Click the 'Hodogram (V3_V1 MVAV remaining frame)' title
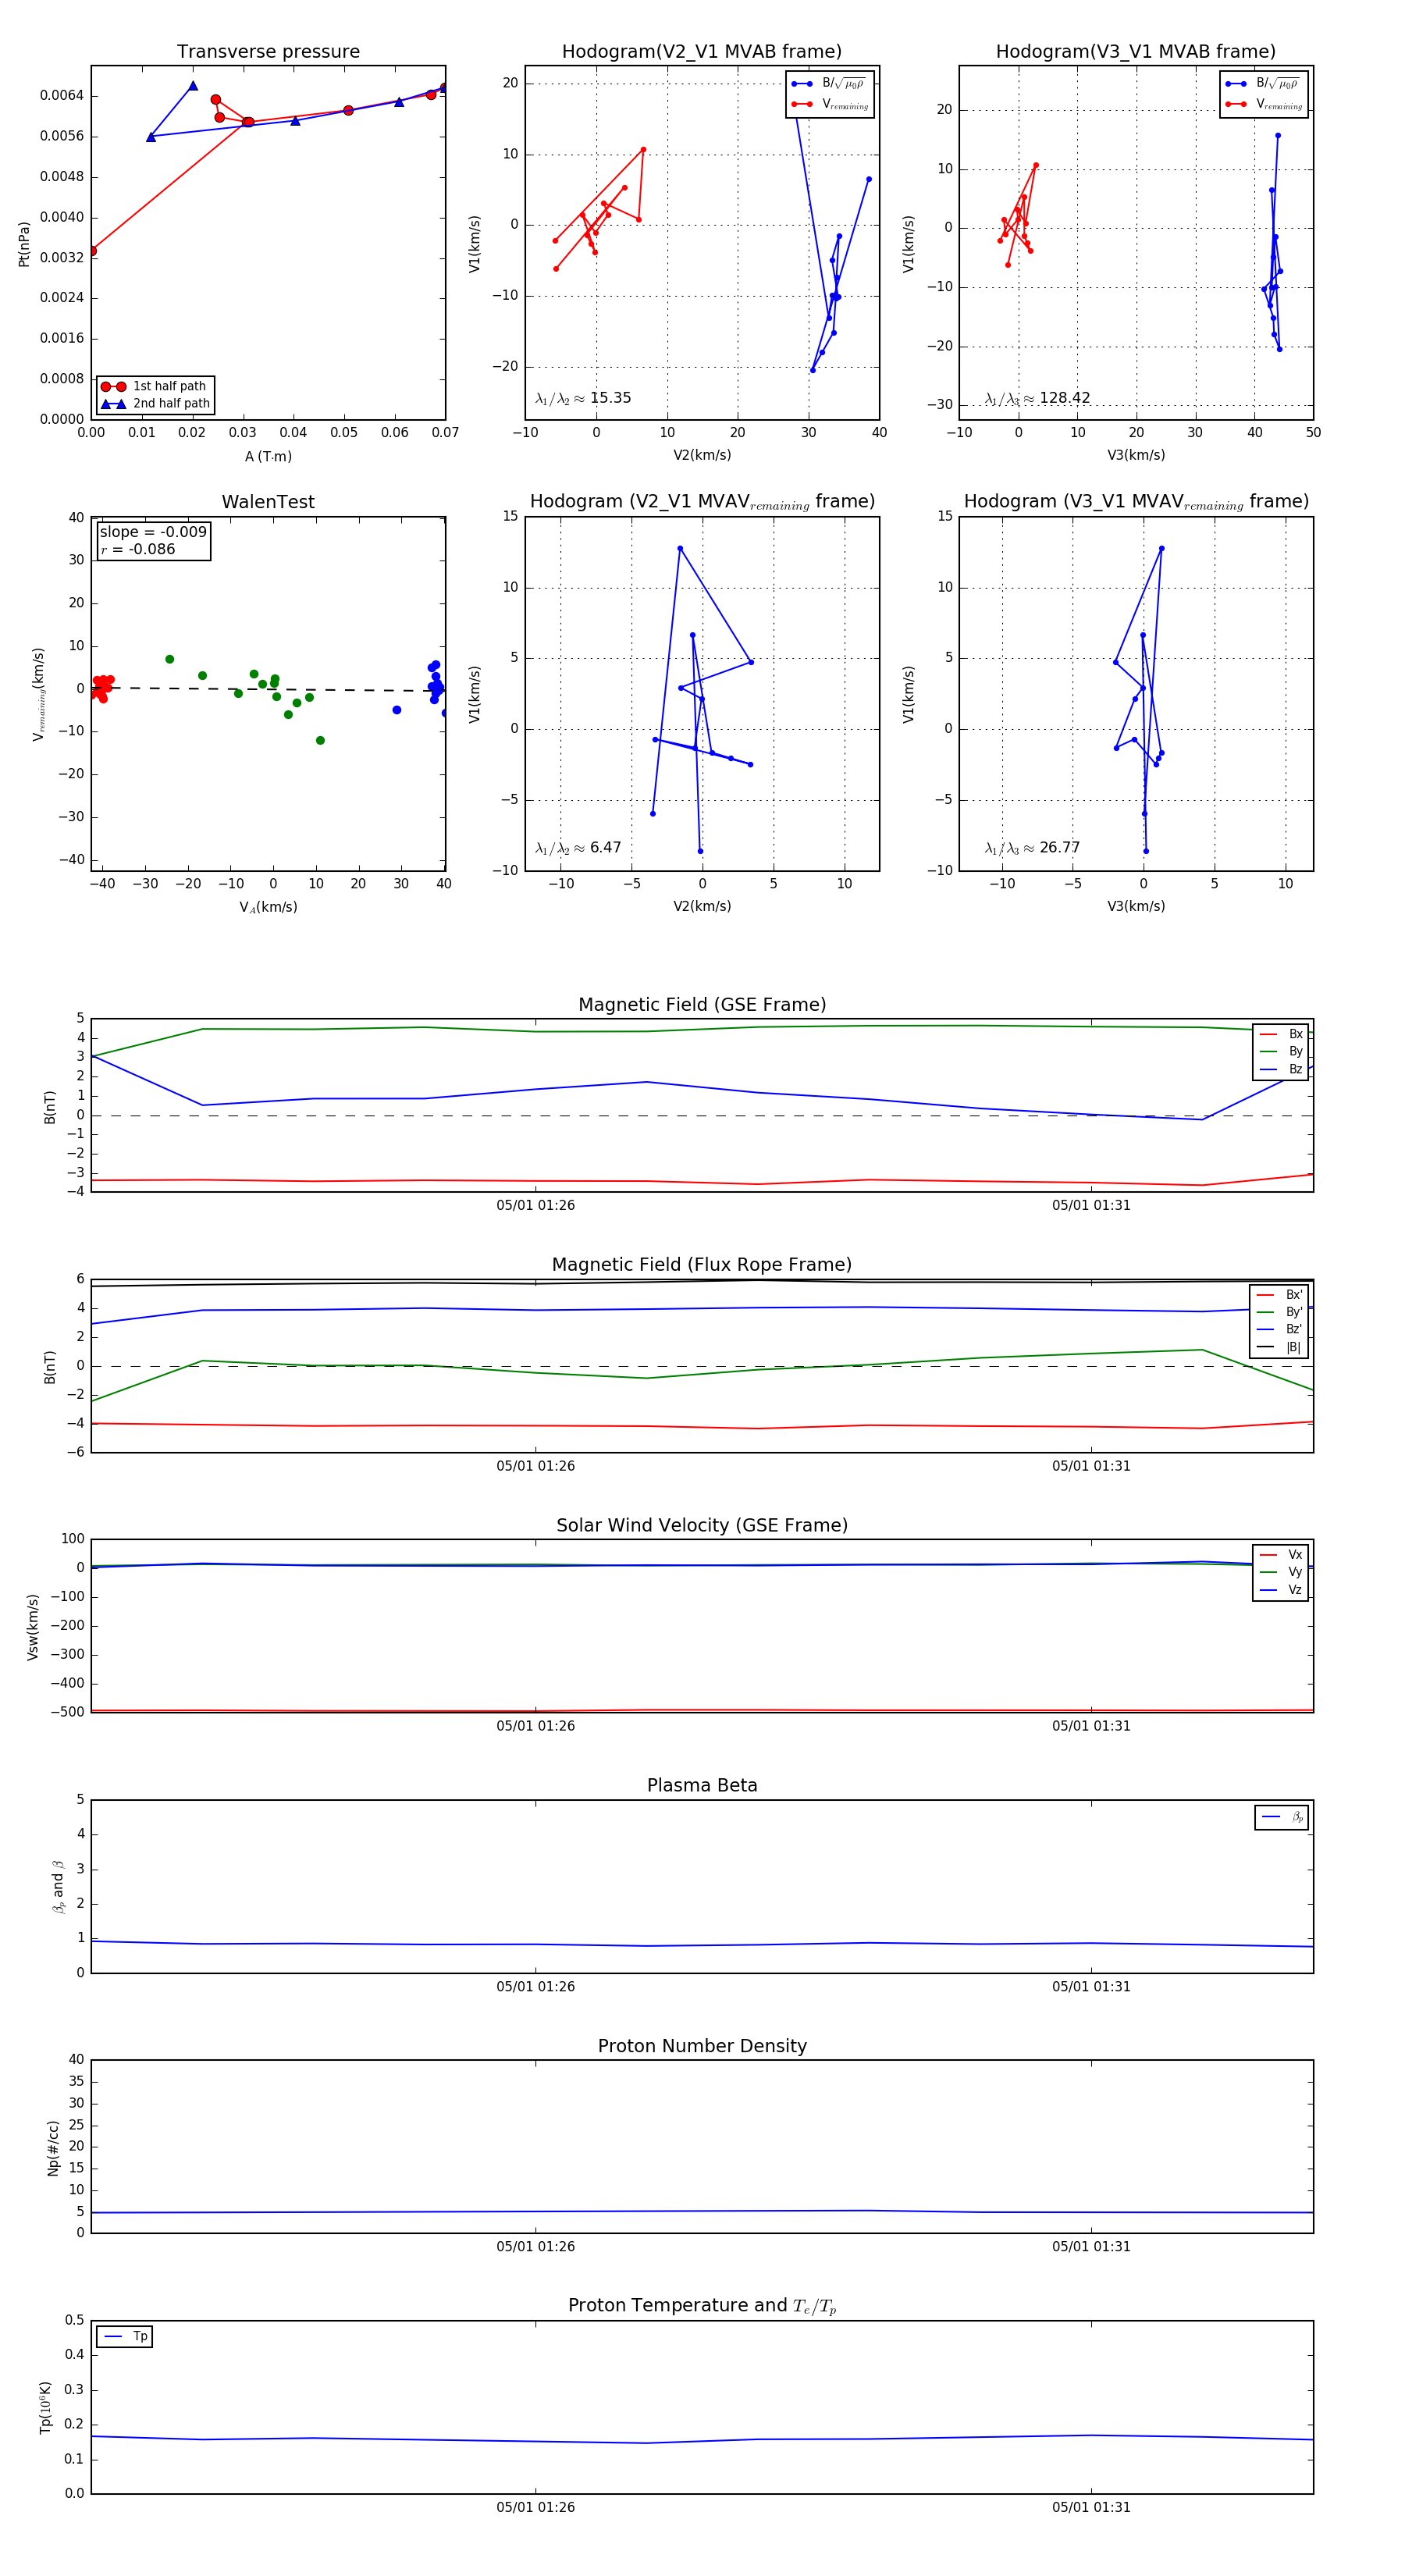 point(1136,502)
